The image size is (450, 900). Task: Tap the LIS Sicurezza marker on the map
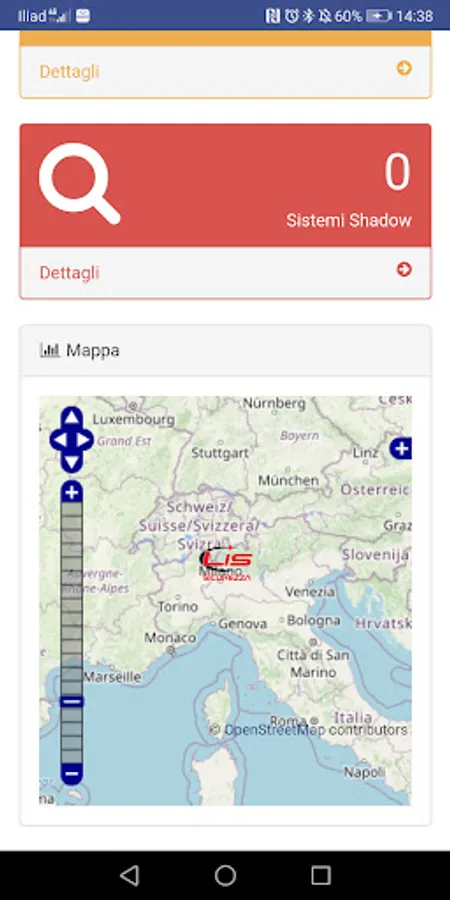[x=226, y=565]
